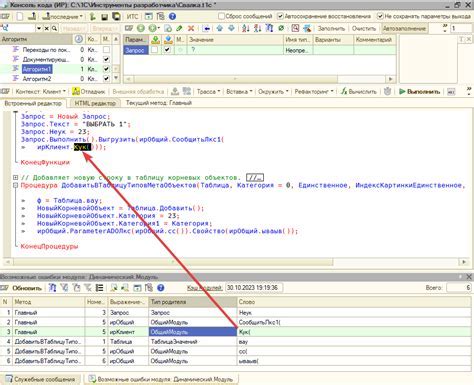Viewport: 474px width, 385px height.
Task: Click the sort ascending icon in parameters toolbar
Action: point(246,28)
